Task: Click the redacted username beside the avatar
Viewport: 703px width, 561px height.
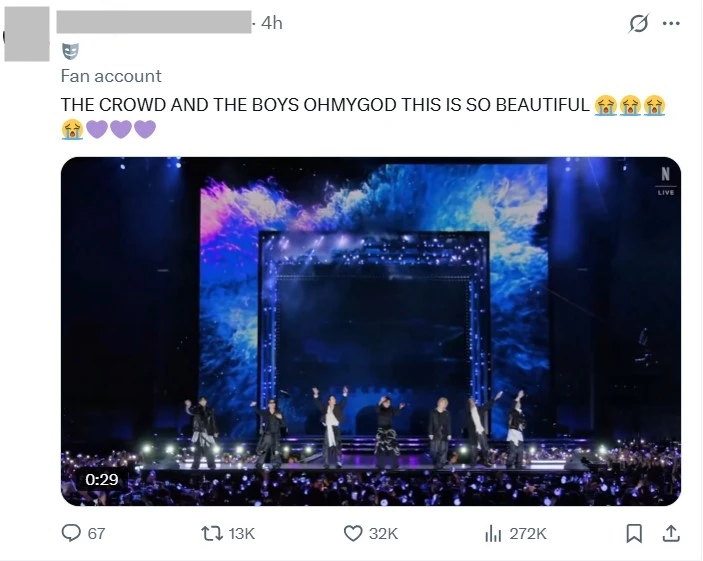Action: tap(153, 22)
